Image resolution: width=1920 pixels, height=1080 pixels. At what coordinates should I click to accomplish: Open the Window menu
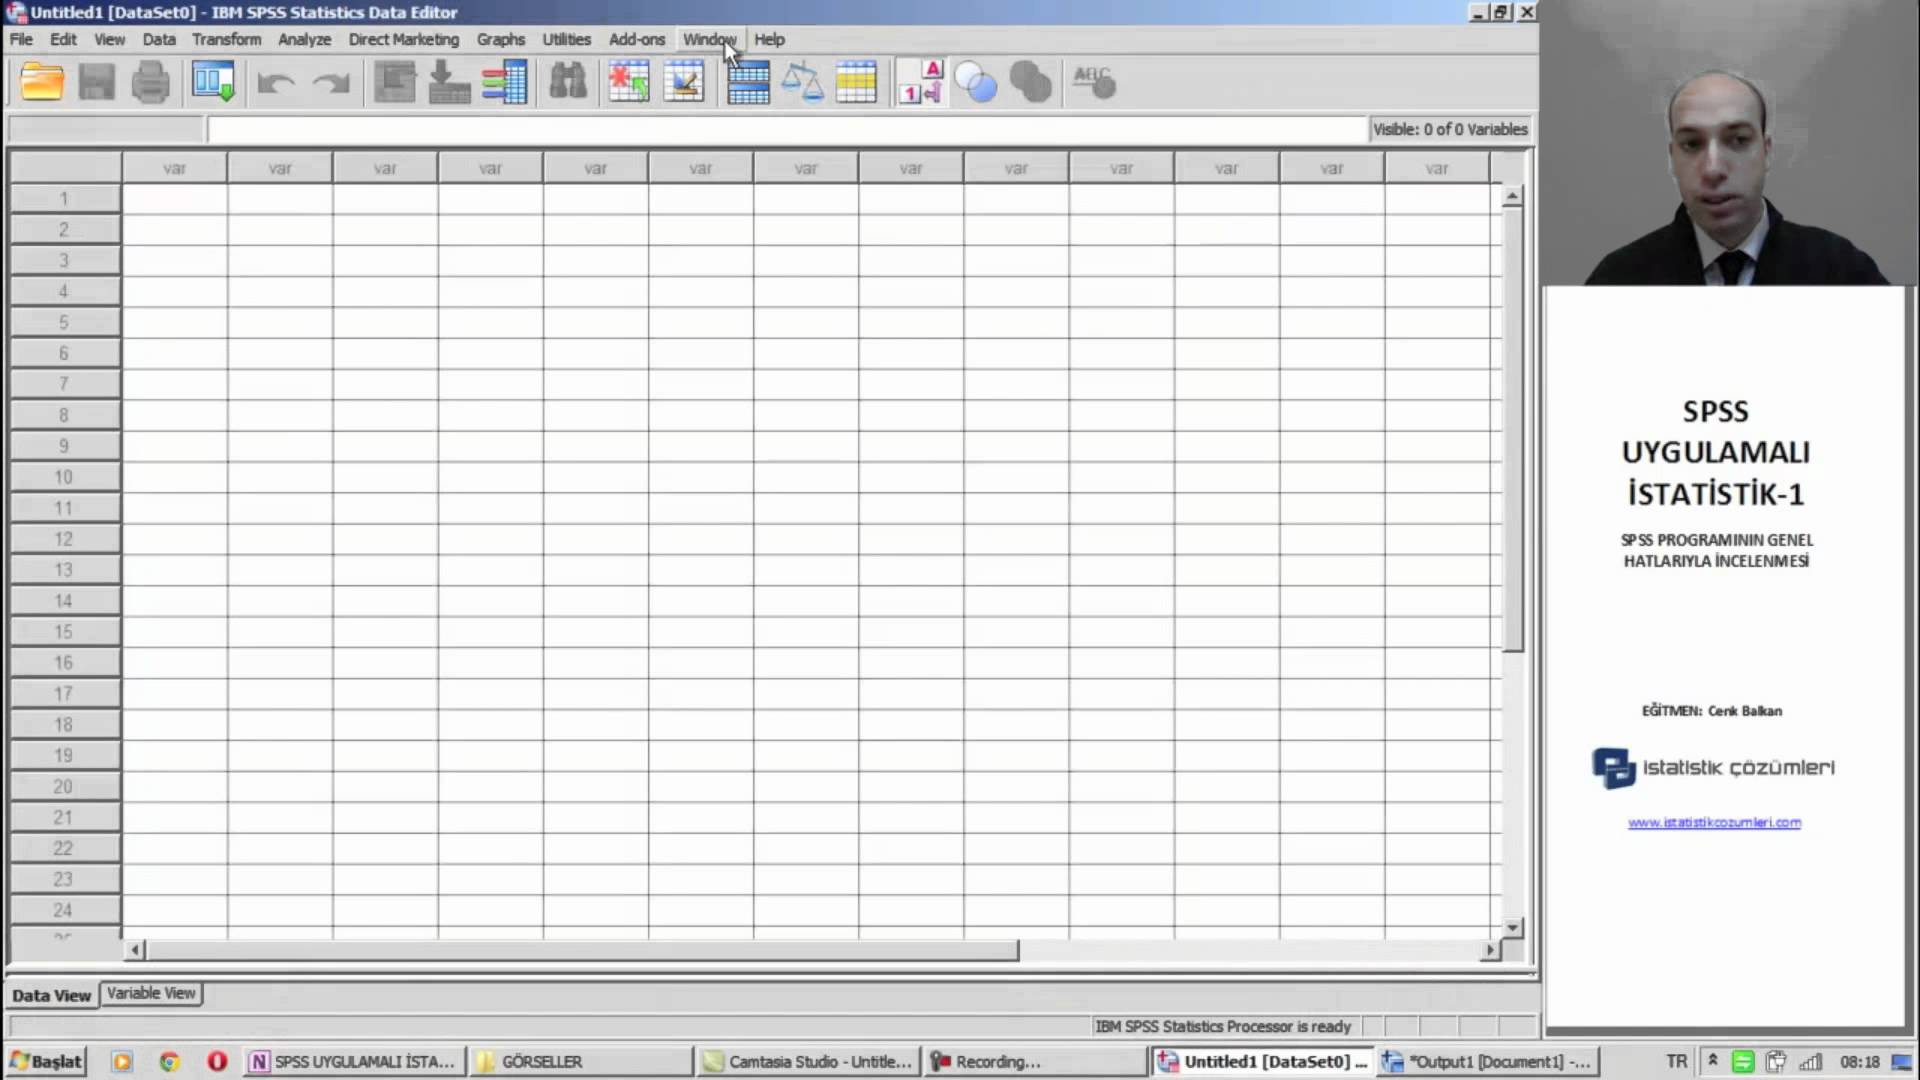point(709,39)
